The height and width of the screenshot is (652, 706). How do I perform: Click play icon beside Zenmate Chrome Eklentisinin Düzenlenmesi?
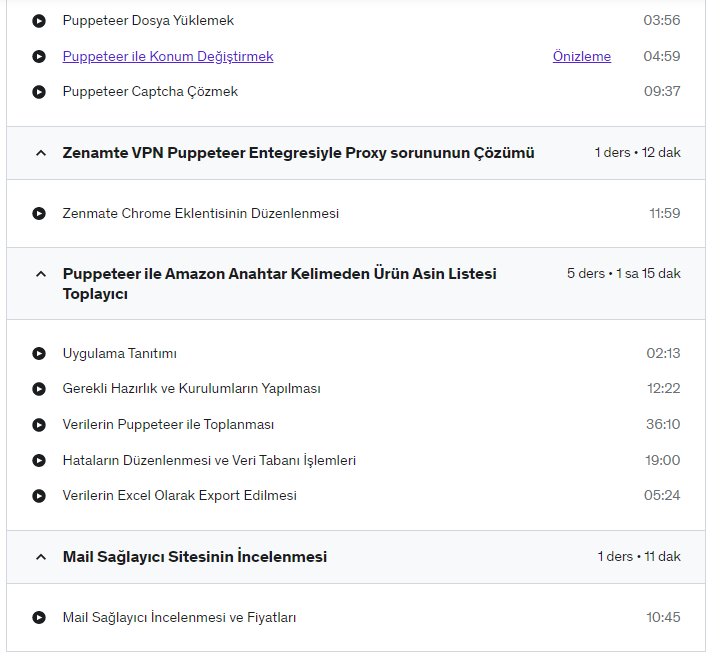[x=39, y=213]
